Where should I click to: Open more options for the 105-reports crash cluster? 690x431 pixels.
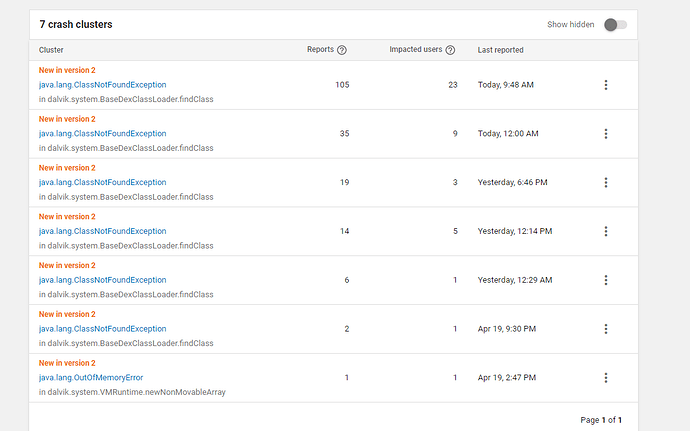[606, 85]
